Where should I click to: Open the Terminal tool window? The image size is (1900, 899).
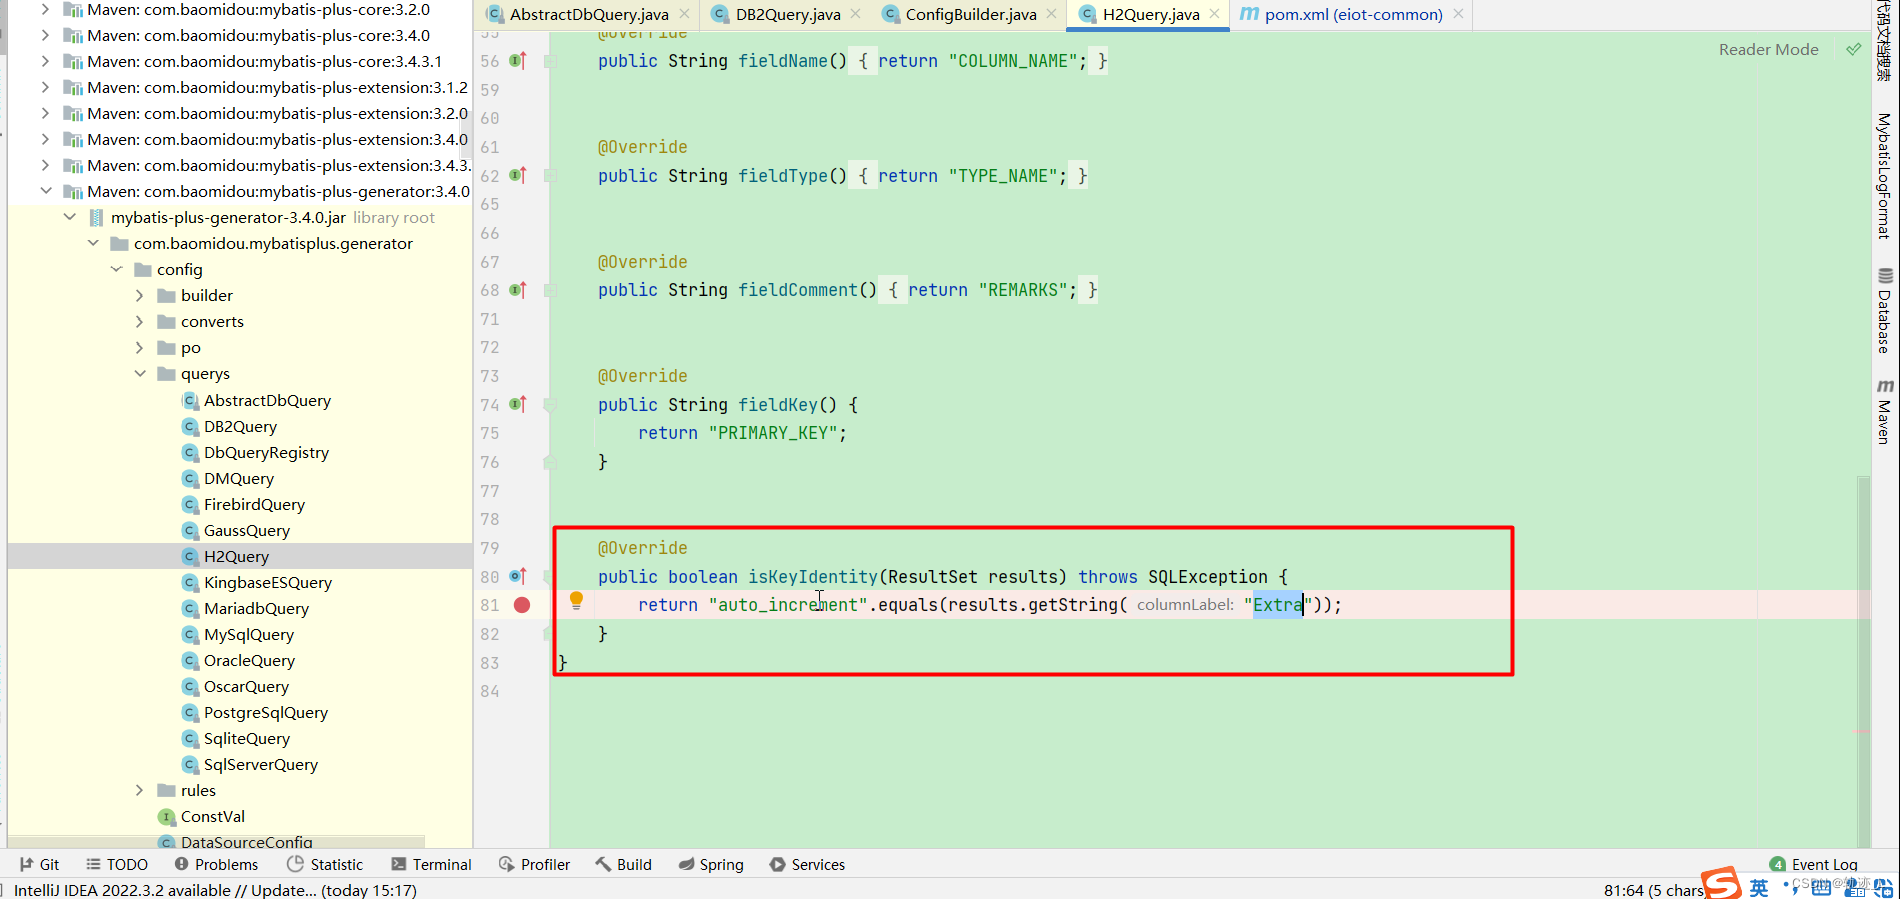click(x=431, y=864)
